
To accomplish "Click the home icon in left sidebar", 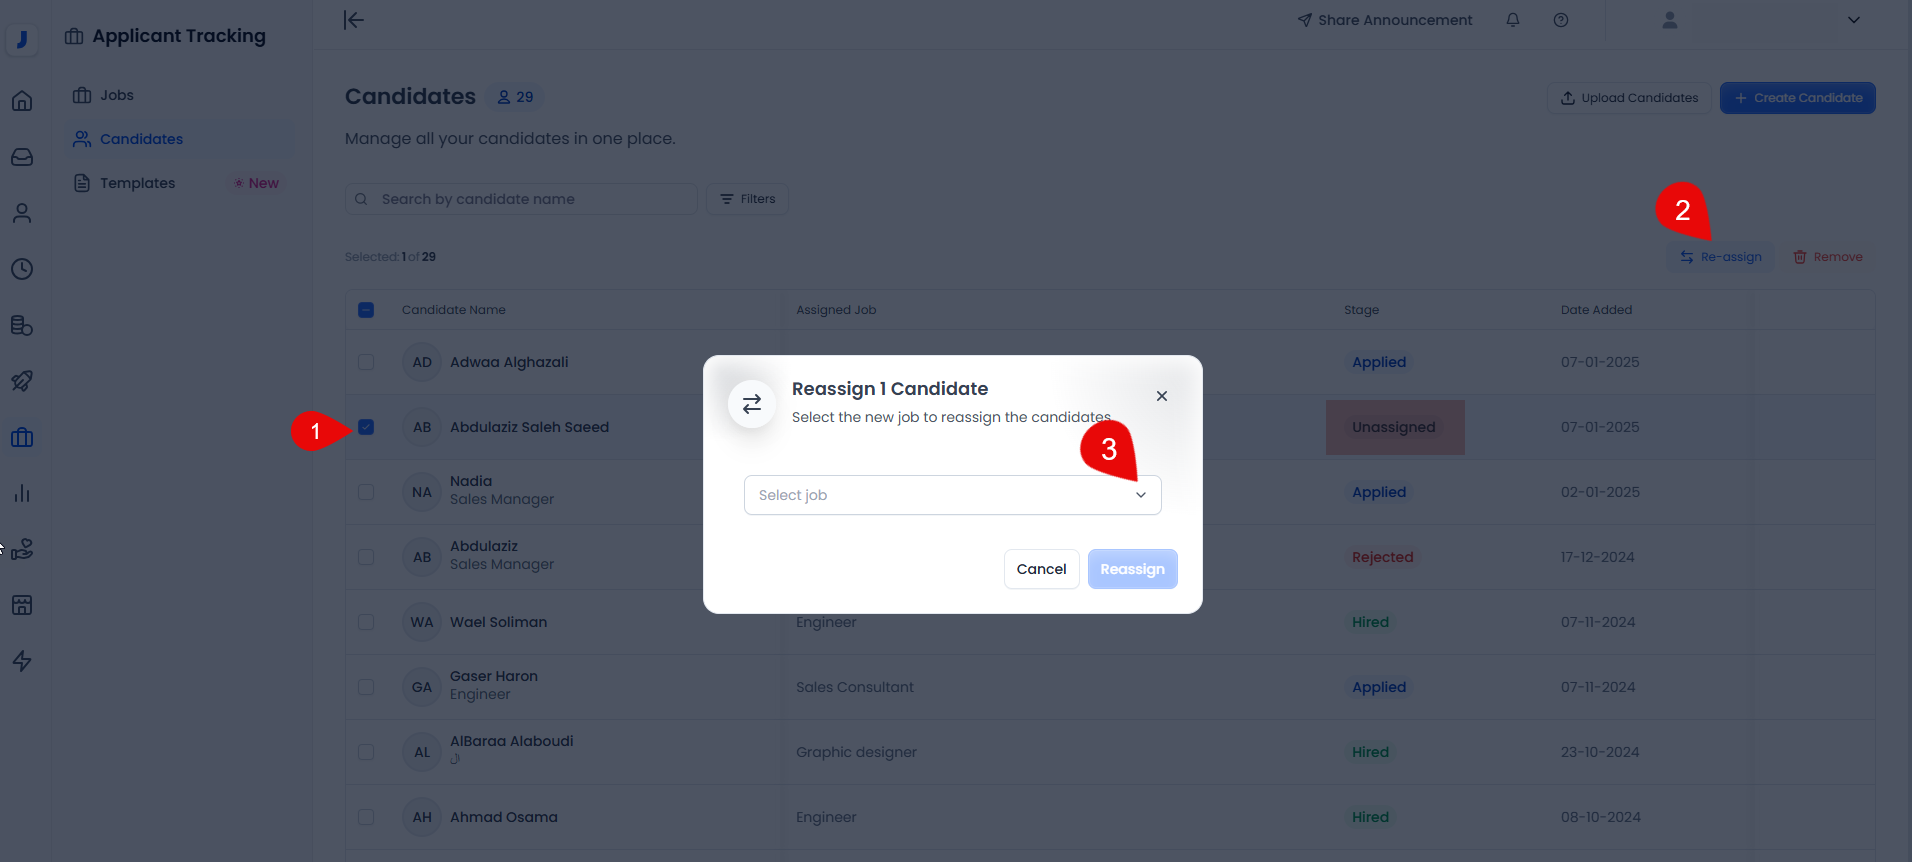I will pyautogui.click(x=22, y=101).
